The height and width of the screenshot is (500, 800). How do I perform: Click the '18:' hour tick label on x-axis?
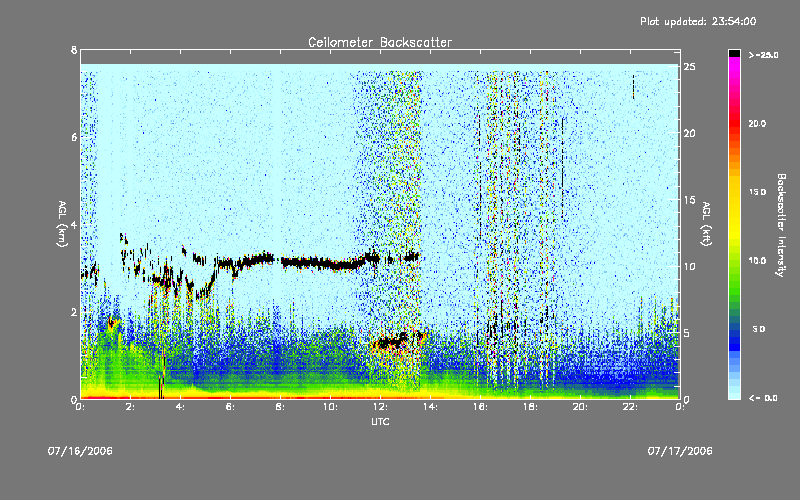click(530, 407)
